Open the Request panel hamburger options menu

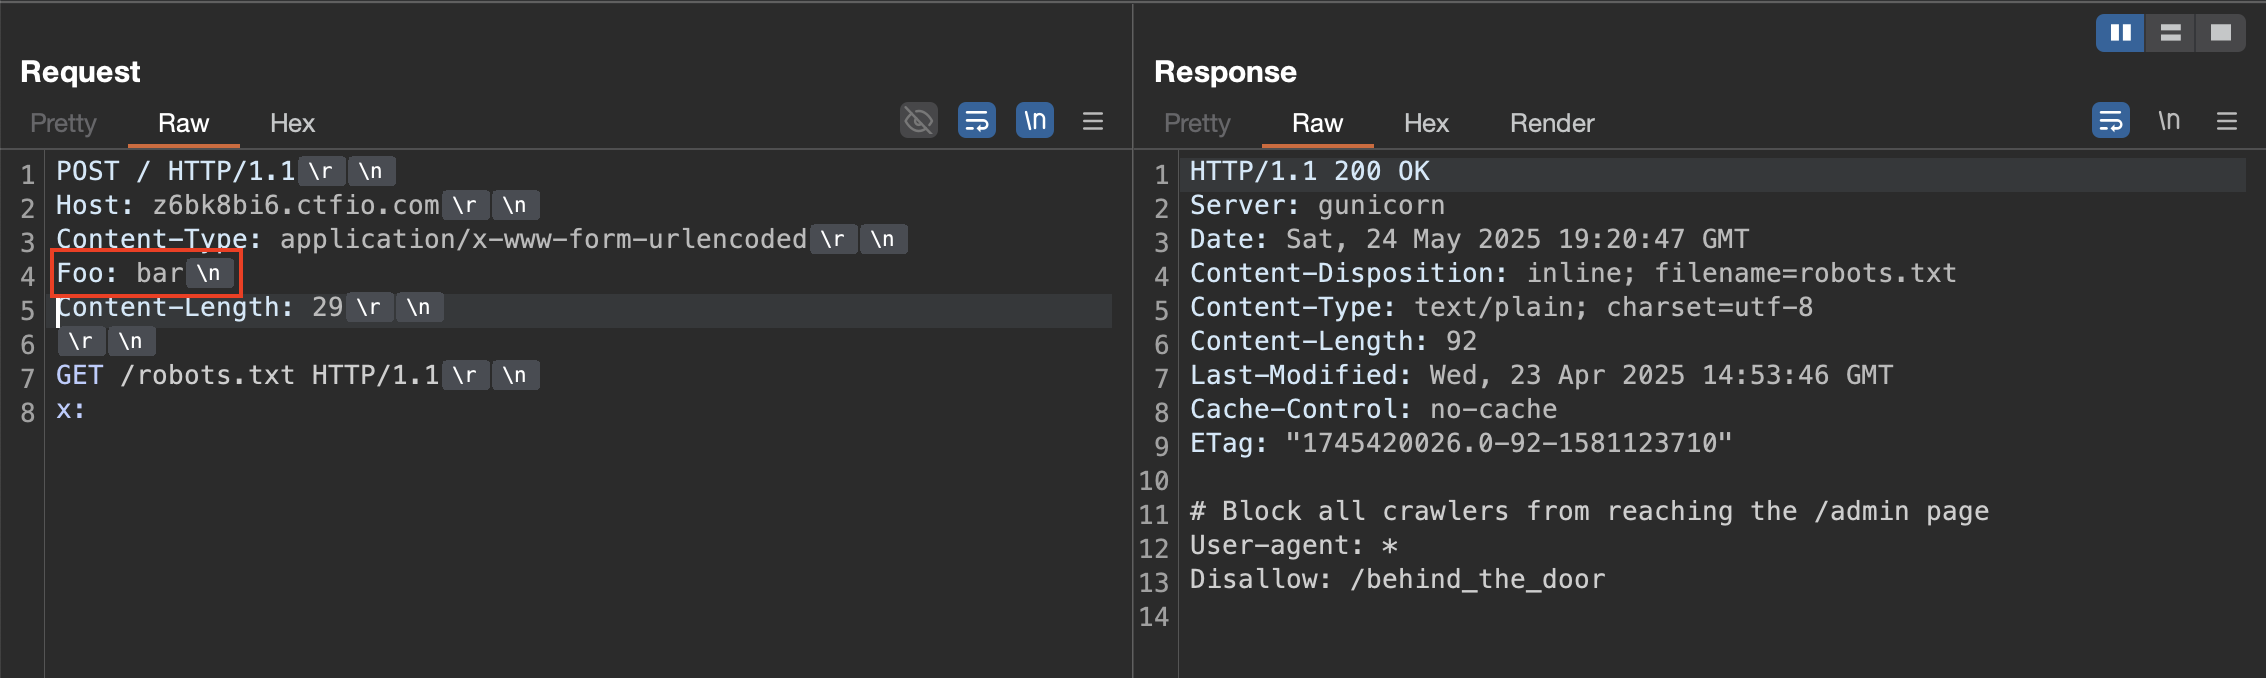point(1093,121)
